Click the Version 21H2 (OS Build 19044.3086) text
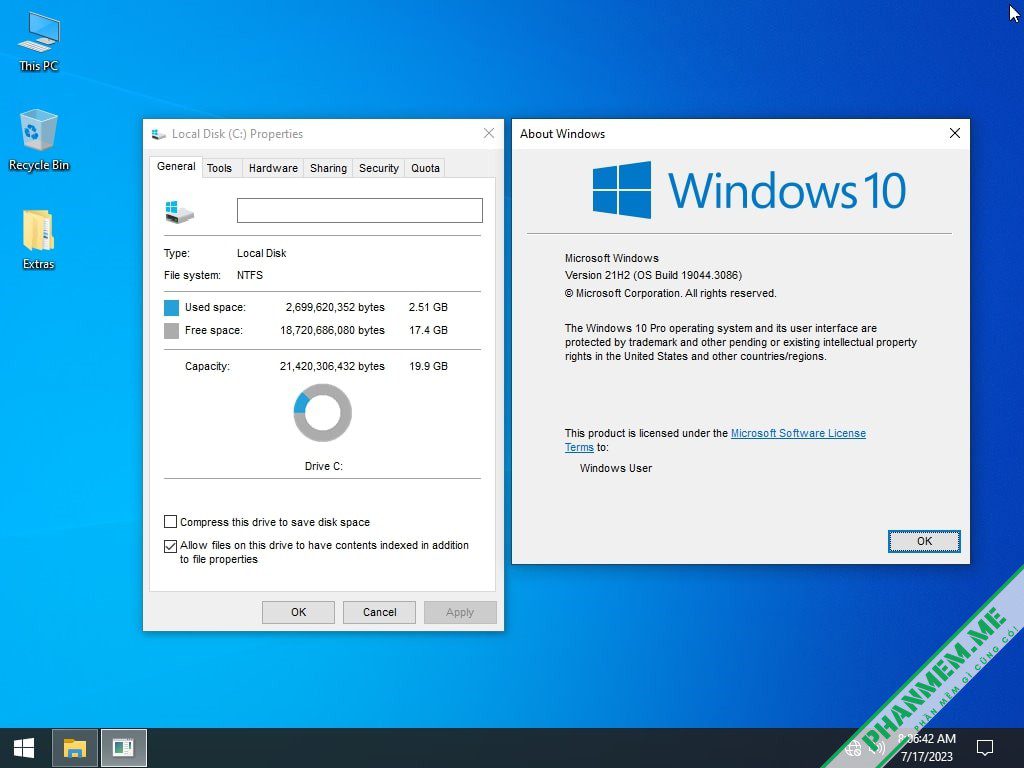 click(x=653, y=276)
